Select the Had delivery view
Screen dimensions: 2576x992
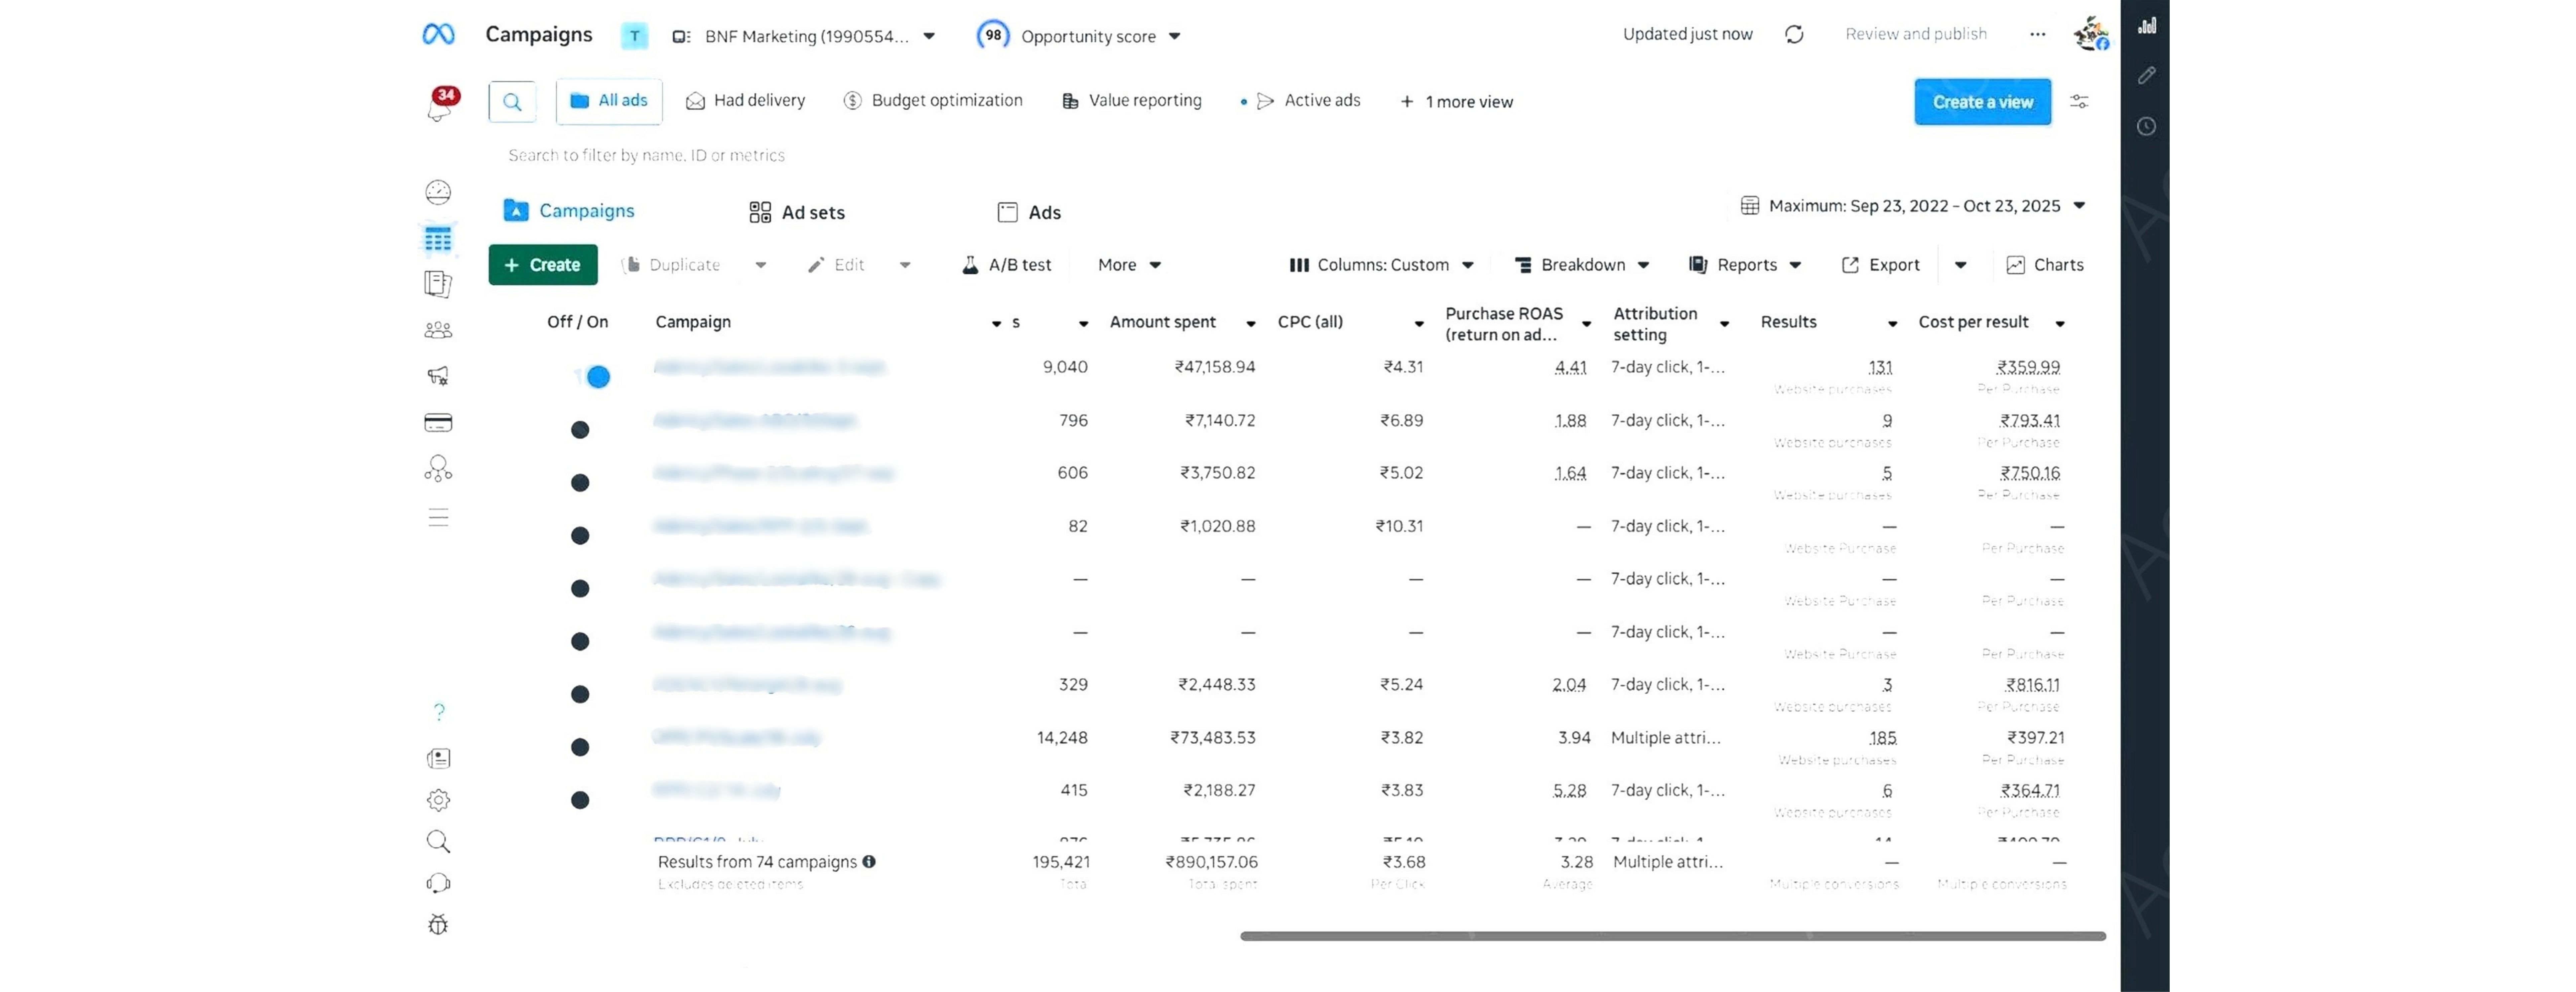pyautogui.click(x=745, y=101)
